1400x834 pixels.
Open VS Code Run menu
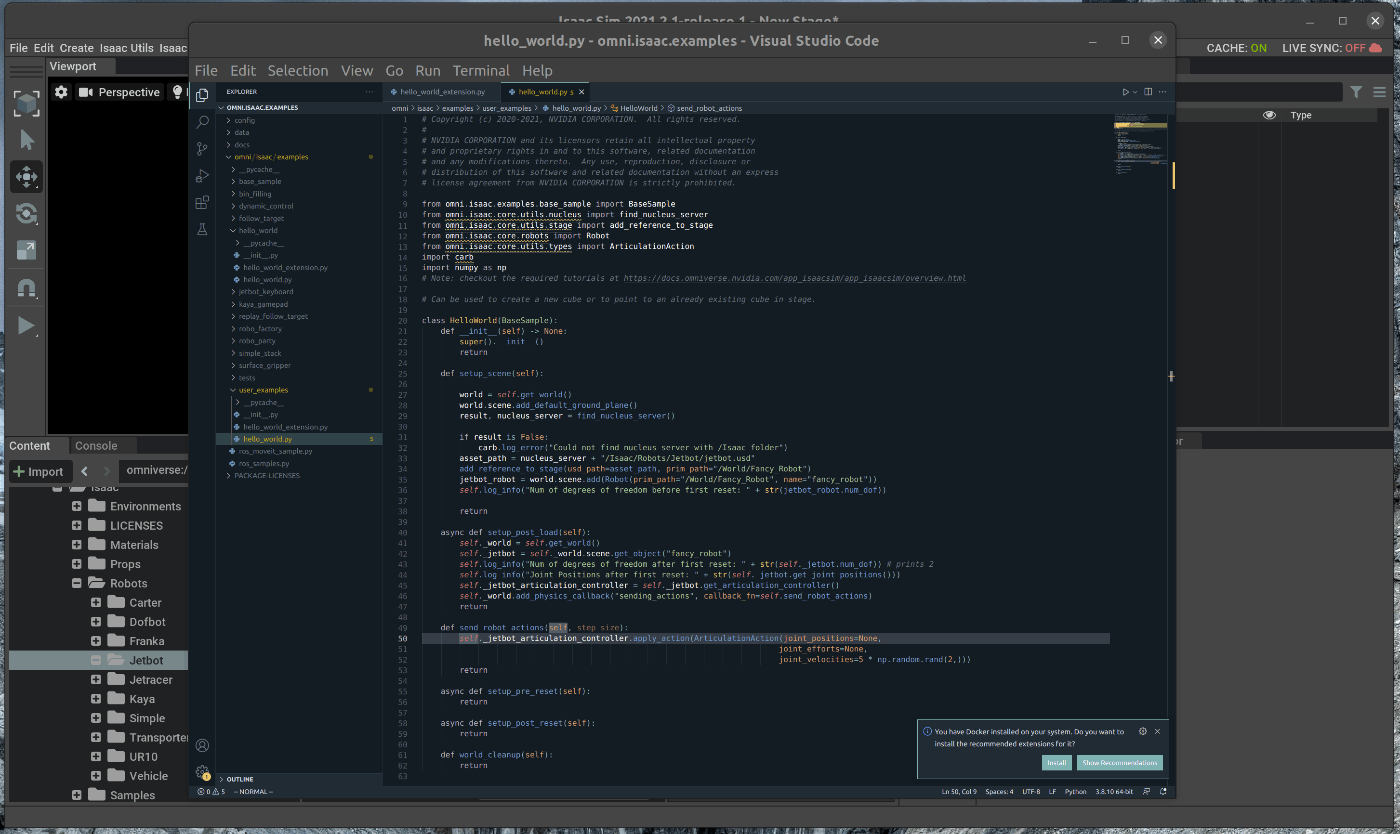[x=428, y=70]
